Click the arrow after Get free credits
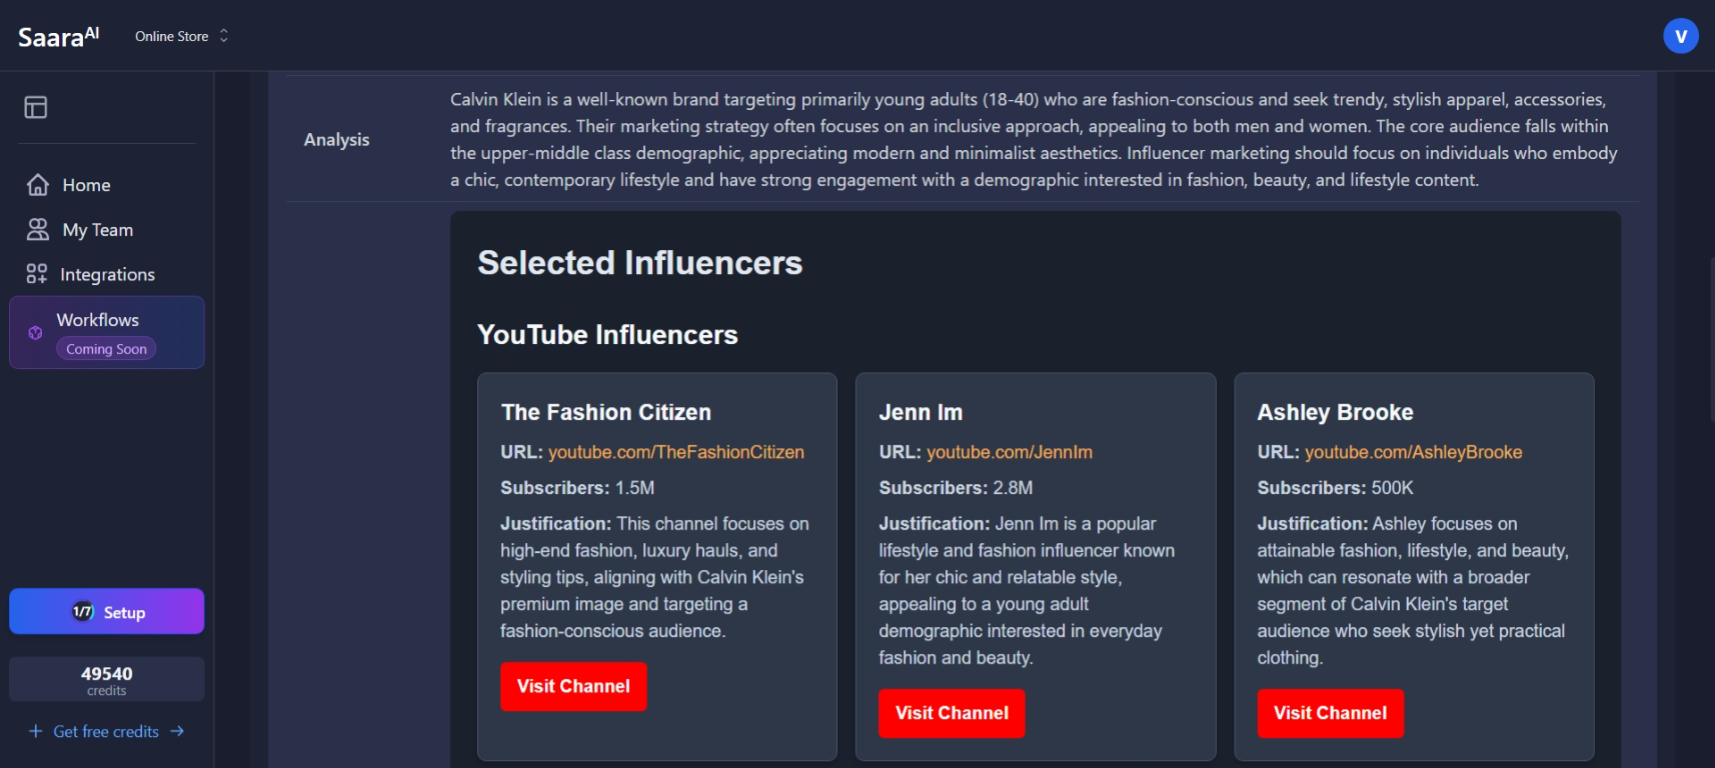This screenshot has width=1715, height=768. pos(177,731)
